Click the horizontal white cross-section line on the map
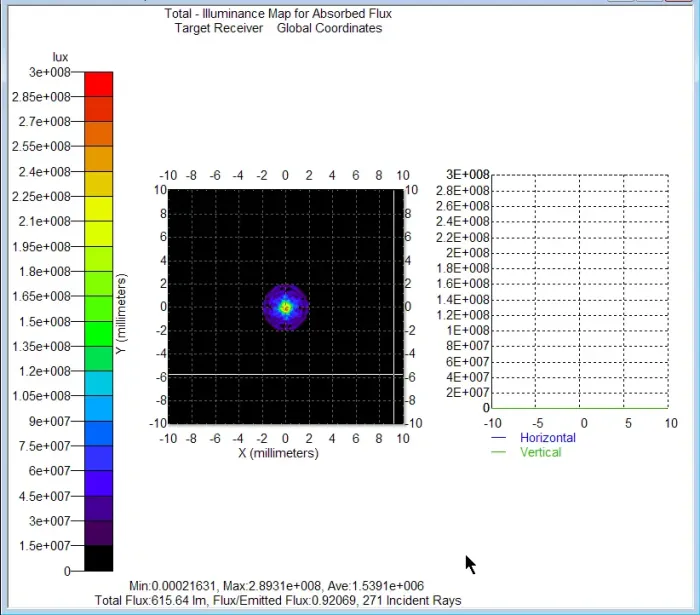Viewport: 700px width, 615px height. click(286, 374)
